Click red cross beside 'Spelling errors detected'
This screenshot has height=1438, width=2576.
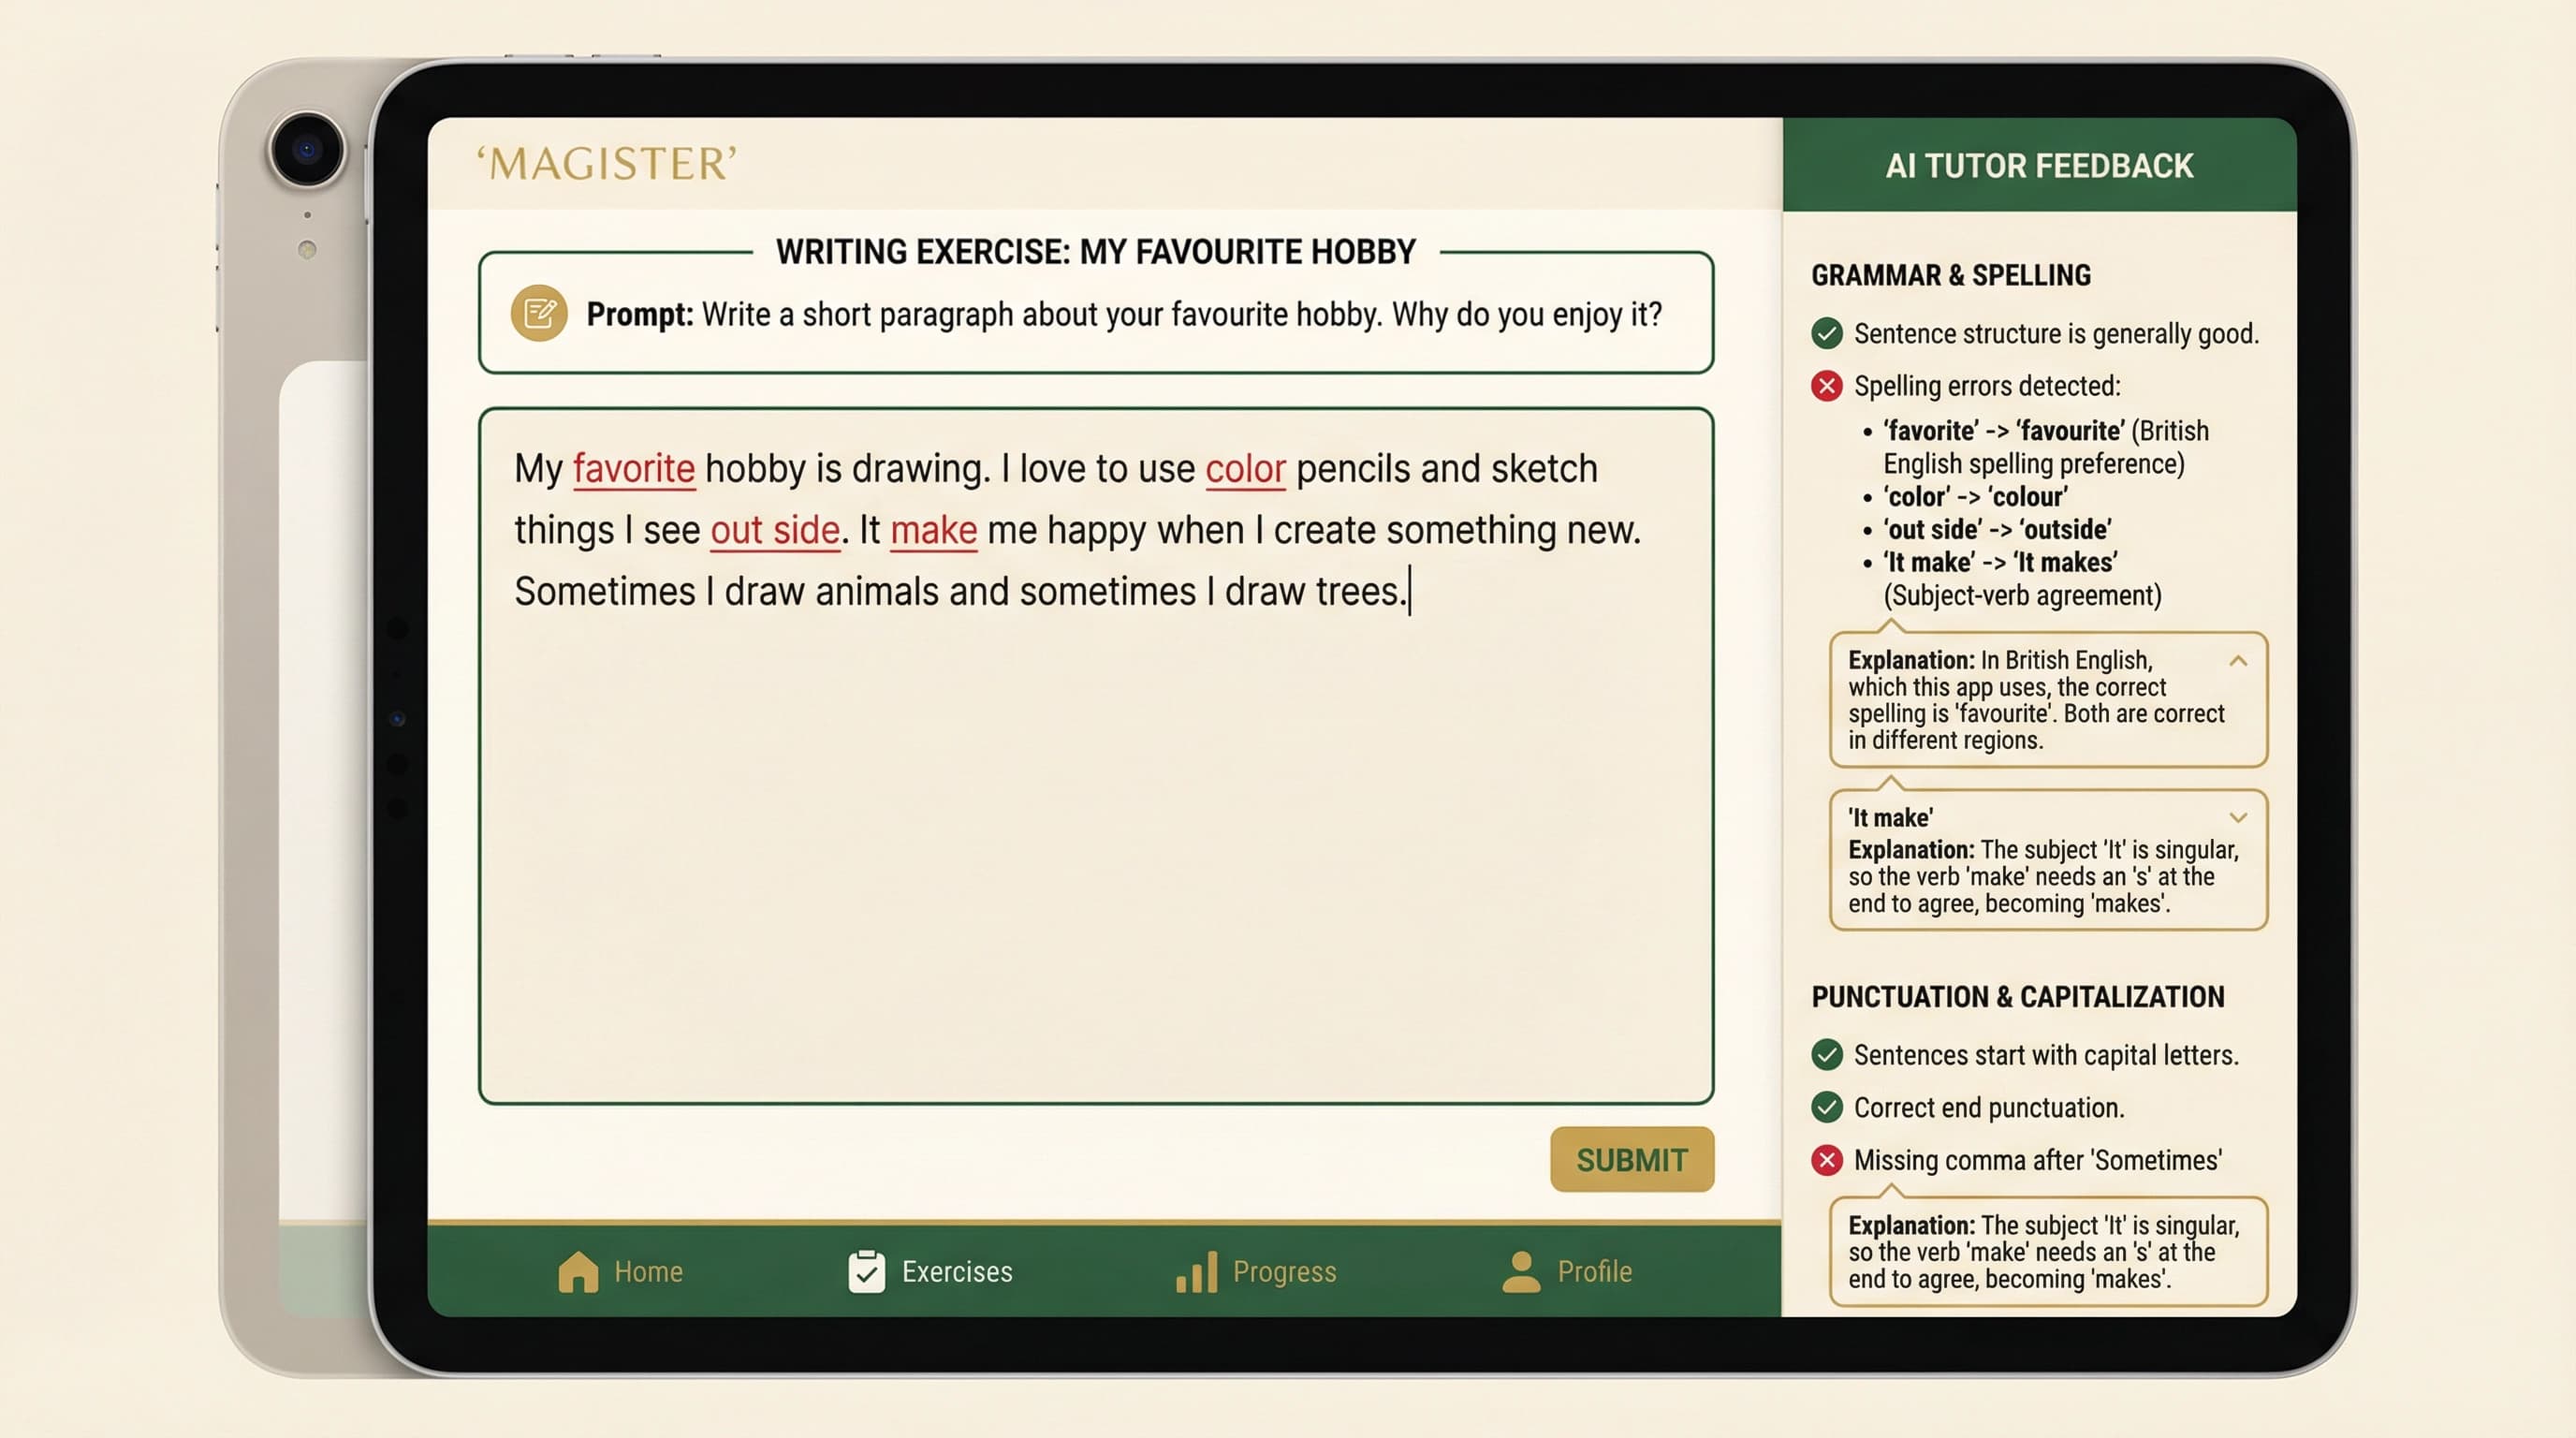pos(1826,386)
